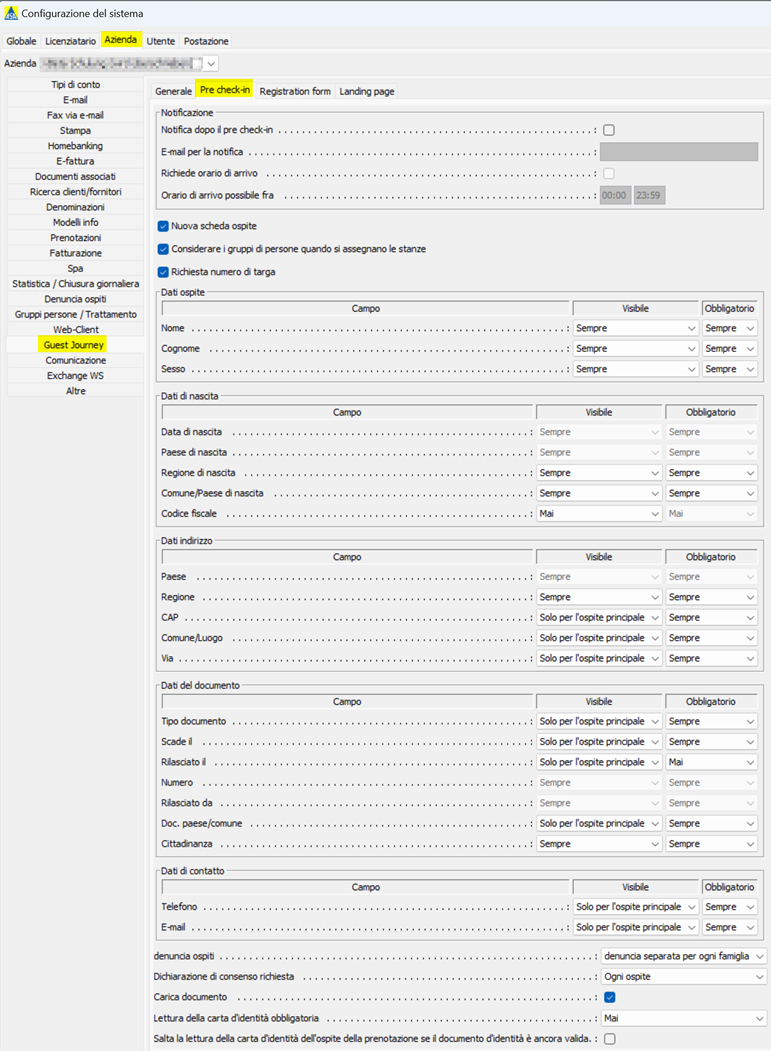Open the Azienda selection dropdown

211,63
